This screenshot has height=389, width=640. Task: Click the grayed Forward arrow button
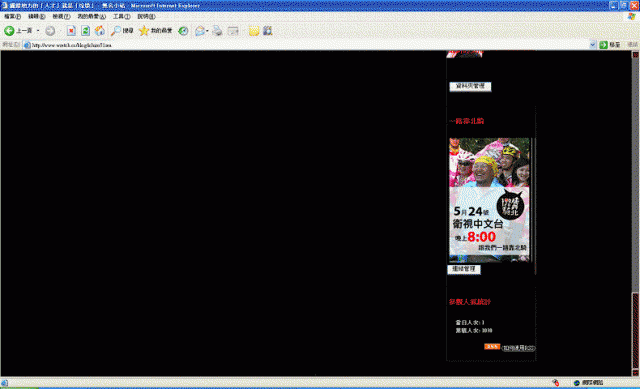point(50,31)
